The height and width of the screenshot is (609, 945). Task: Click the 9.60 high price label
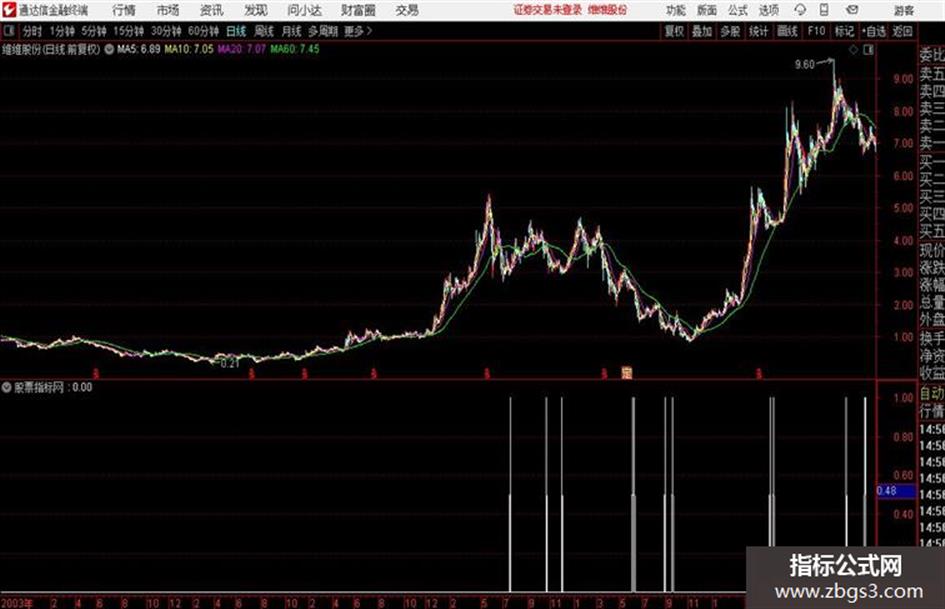(805, 65)
